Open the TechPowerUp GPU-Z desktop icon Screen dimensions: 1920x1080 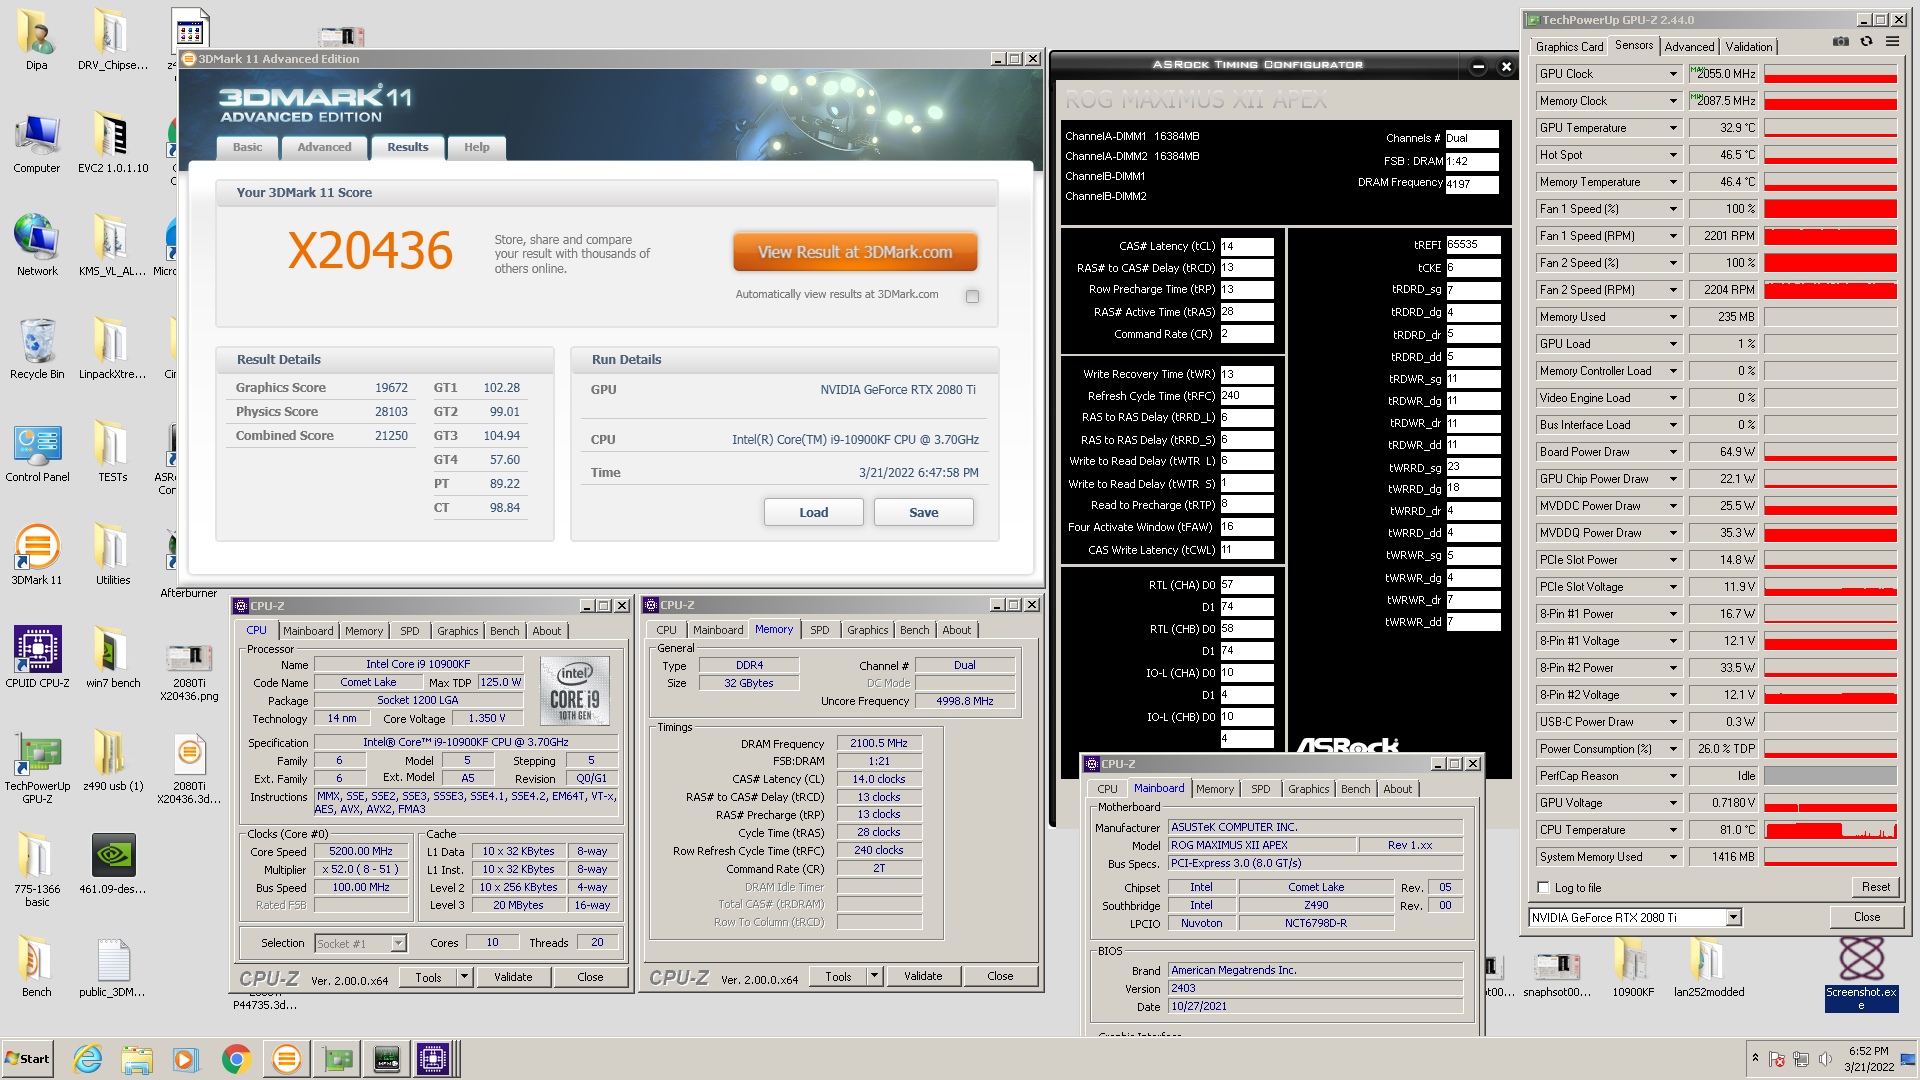(x=37, y=767)
